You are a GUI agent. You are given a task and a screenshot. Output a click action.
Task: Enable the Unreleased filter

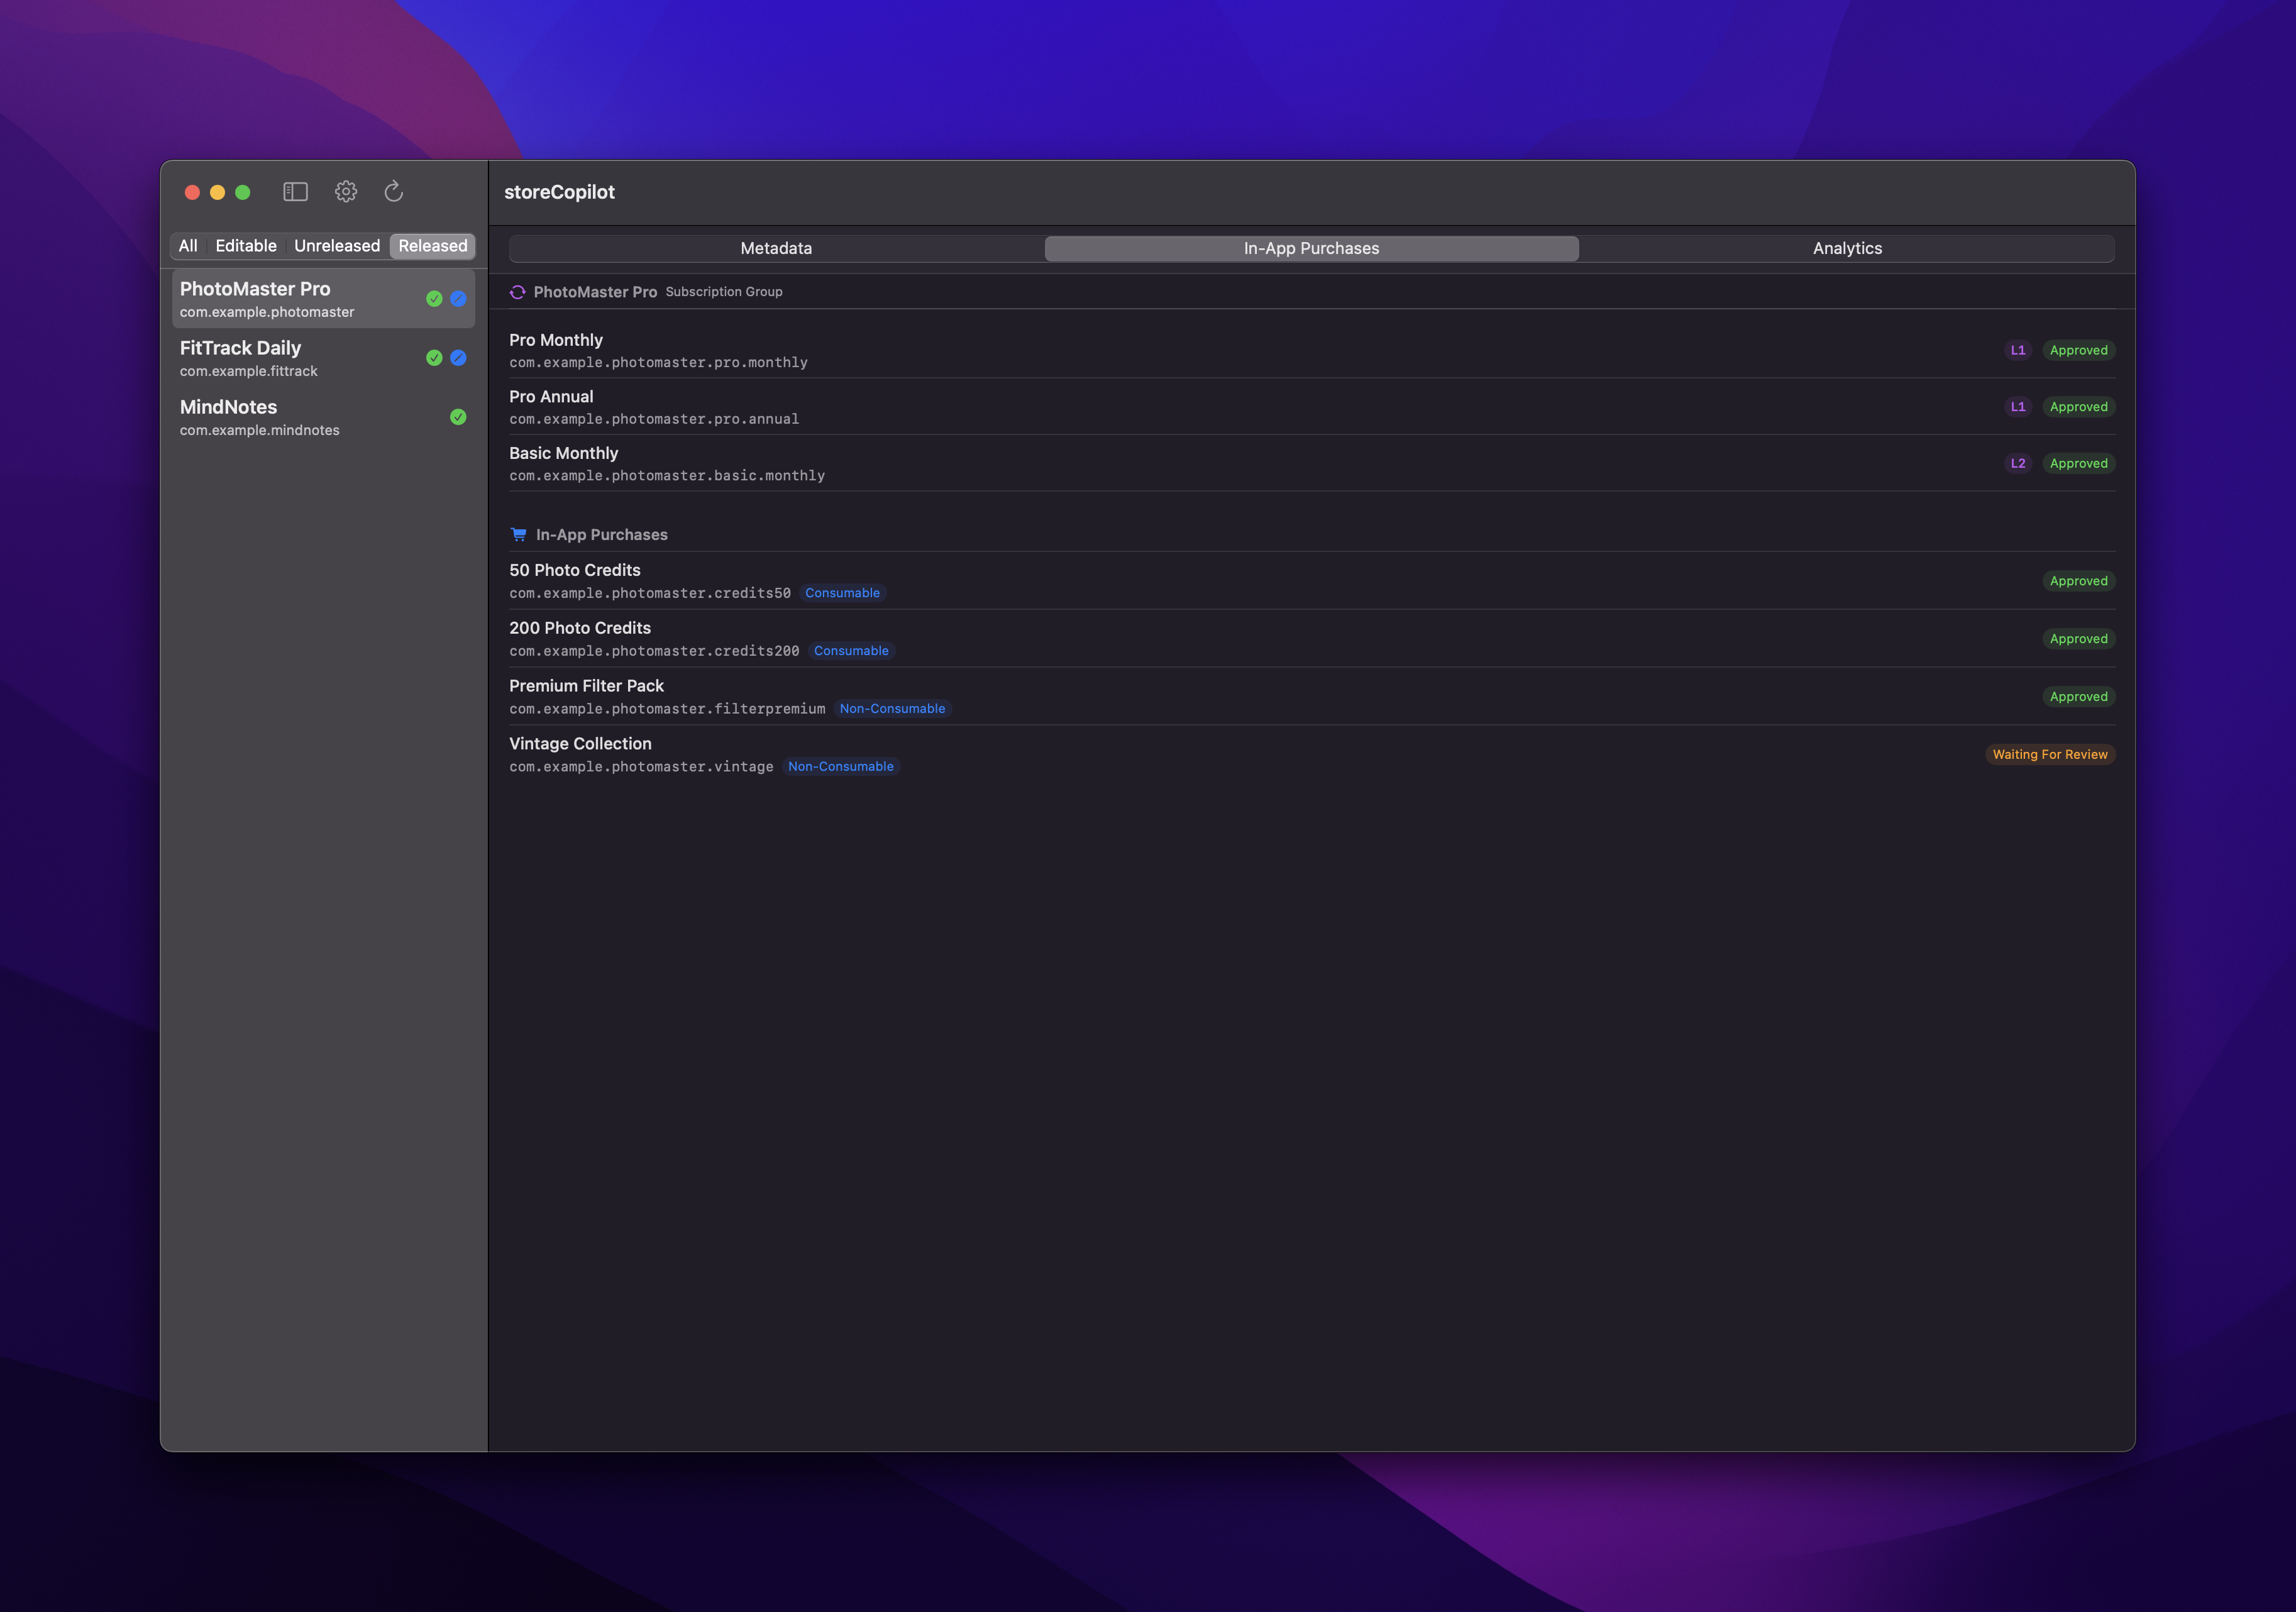[337, 245]
